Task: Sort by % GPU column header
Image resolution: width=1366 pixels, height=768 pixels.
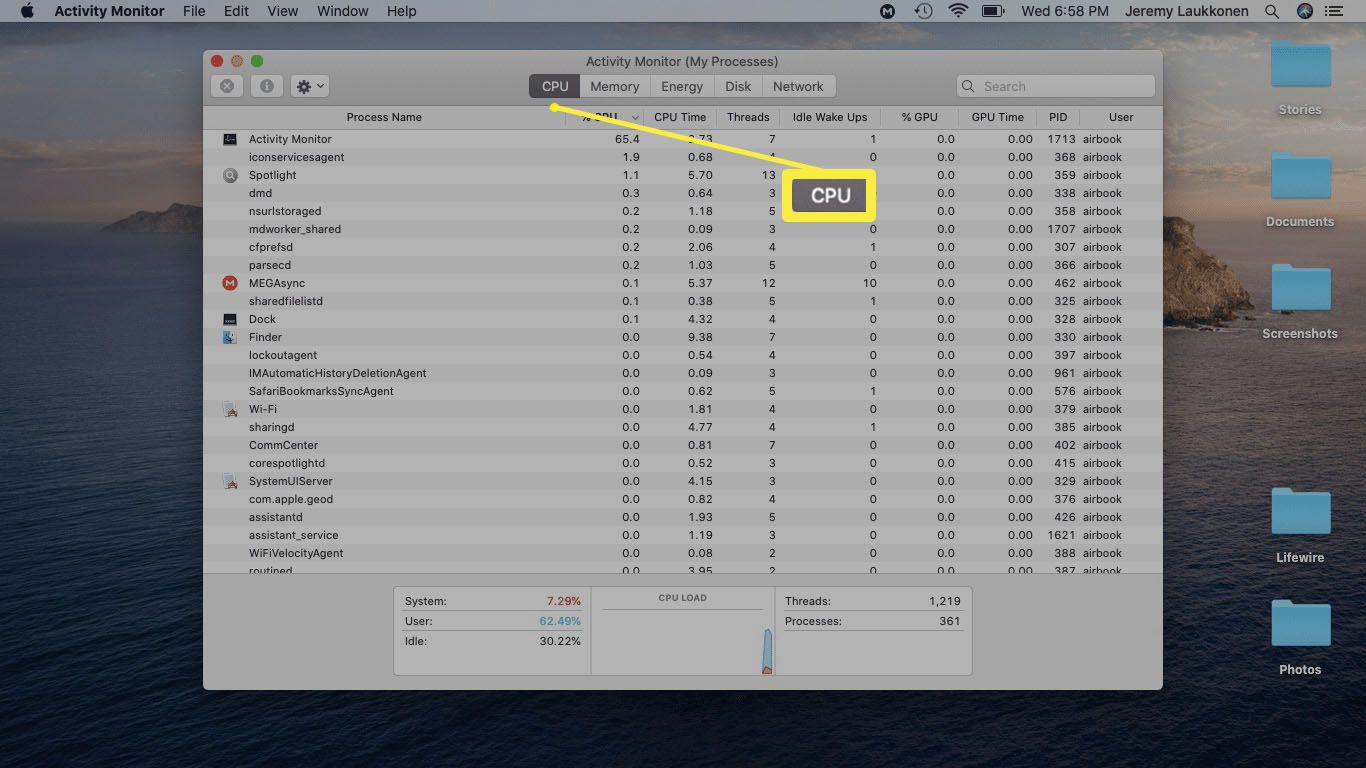Action: click(x=919, y=117)
